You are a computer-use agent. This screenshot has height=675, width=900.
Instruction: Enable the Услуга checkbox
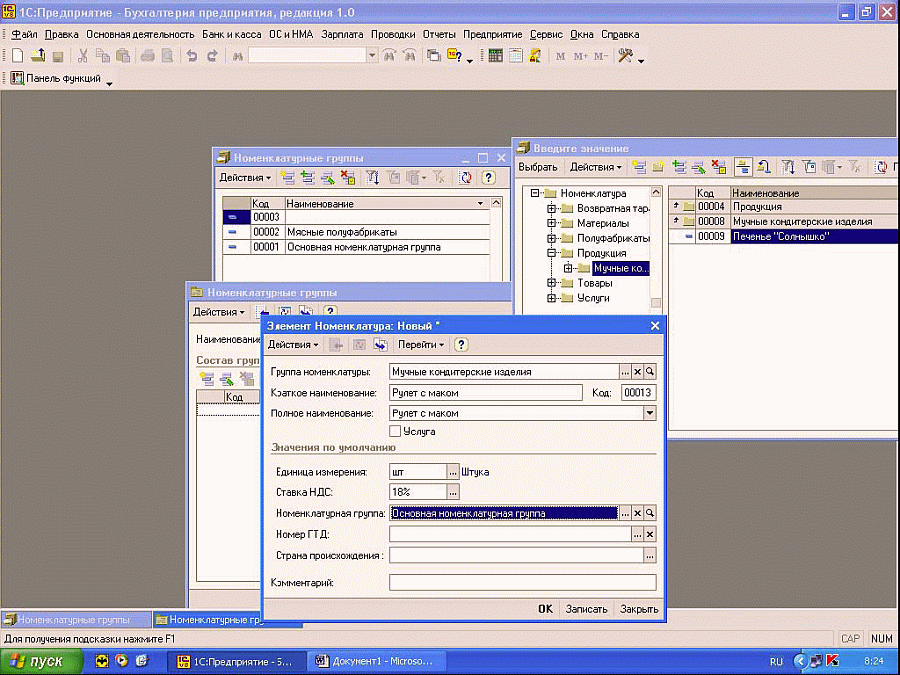click(395, 431)
